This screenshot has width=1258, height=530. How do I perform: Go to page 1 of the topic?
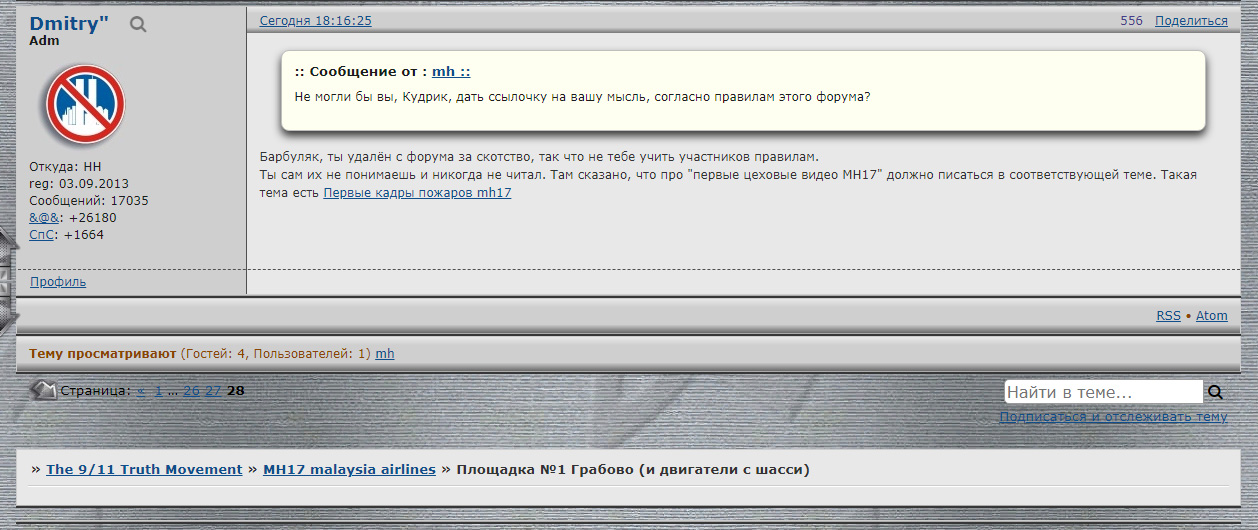[159, 391]
